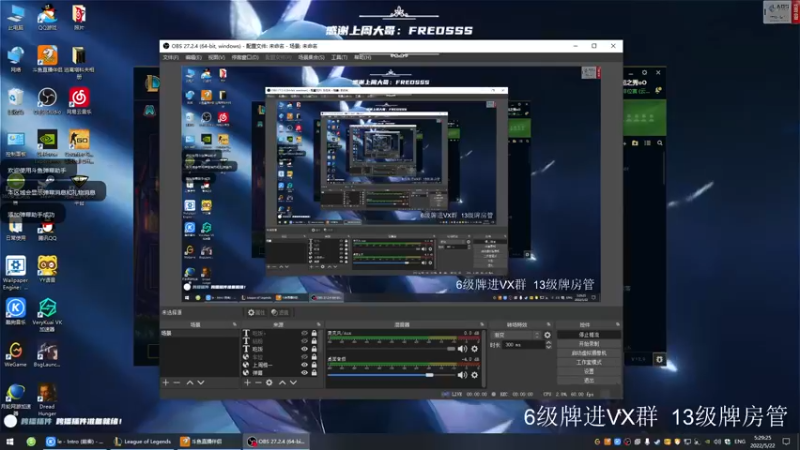Toggle lock of 上周榜一 source

(314, 365)
